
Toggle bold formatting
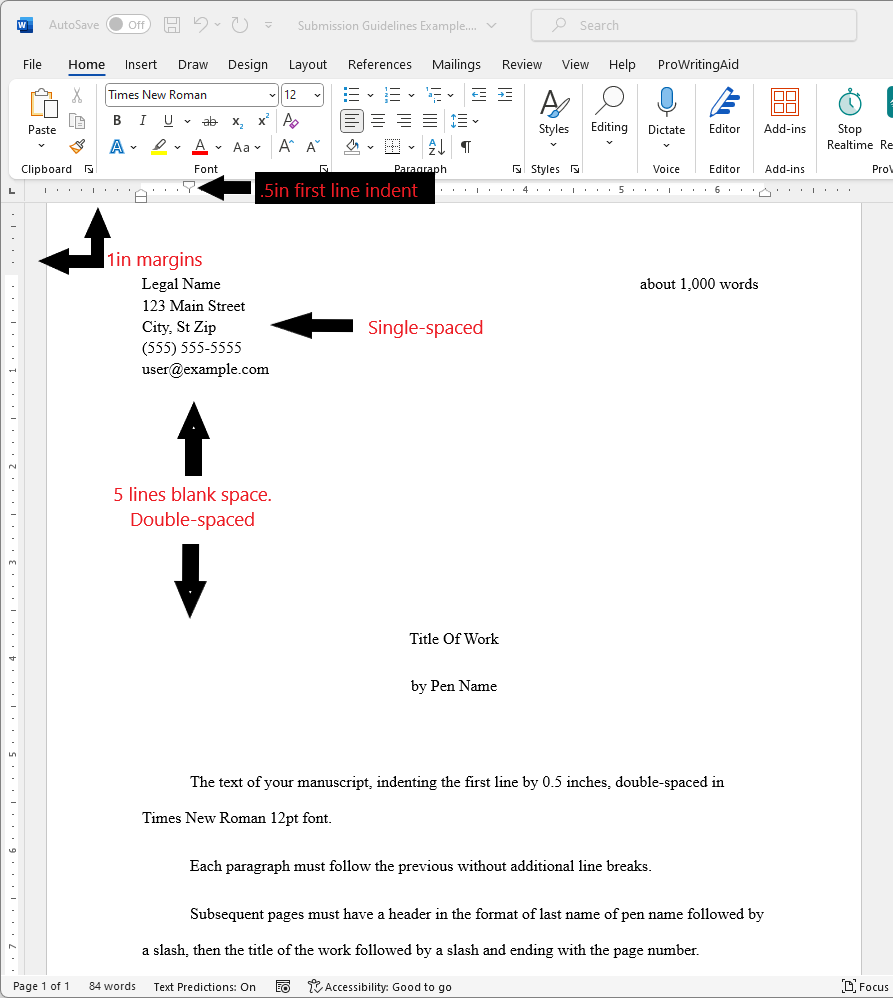click(117, 121)
